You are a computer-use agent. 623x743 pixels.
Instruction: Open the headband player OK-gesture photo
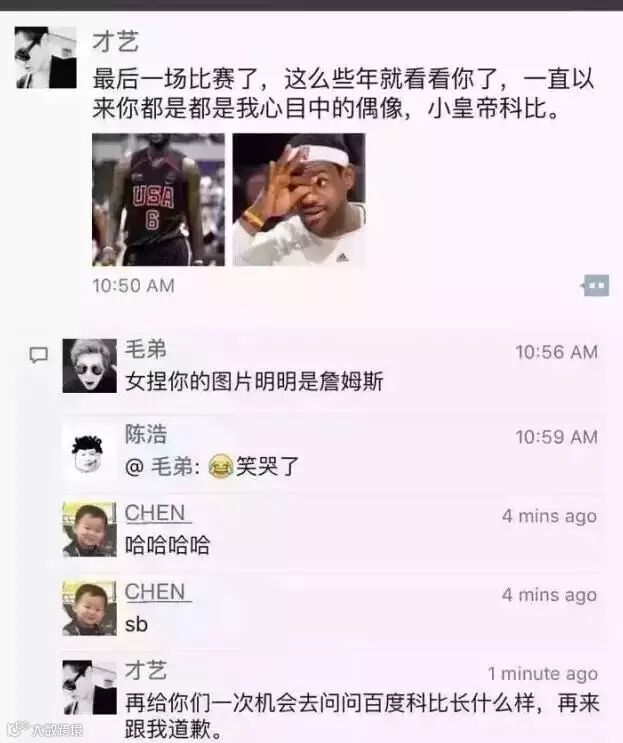click(x=299, y=199)
